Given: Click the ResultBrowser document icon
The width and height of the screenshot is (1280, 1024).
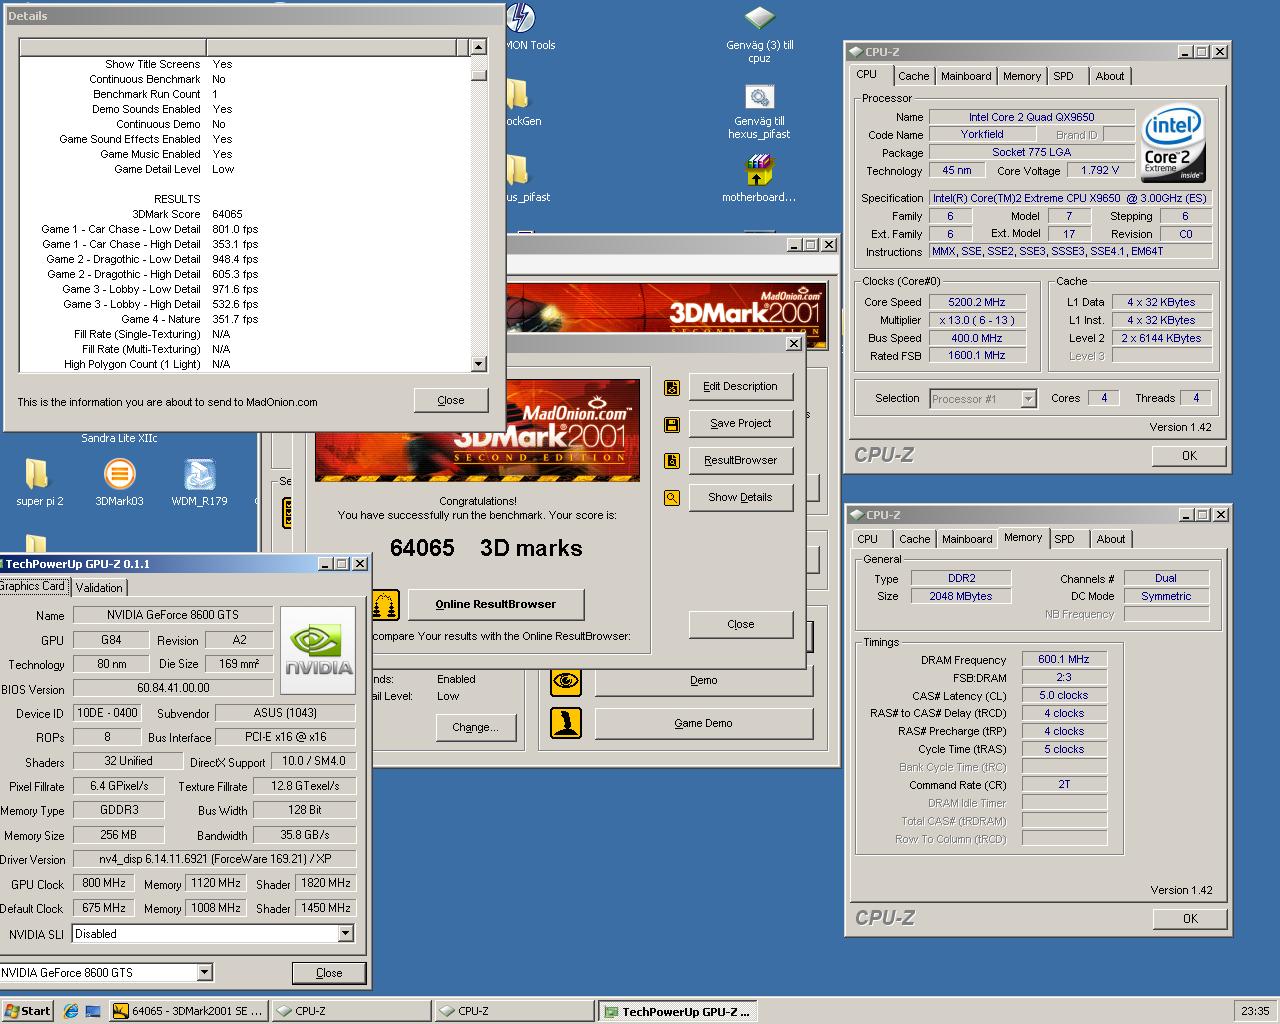Looking at the screenshot, I should 672,461.
